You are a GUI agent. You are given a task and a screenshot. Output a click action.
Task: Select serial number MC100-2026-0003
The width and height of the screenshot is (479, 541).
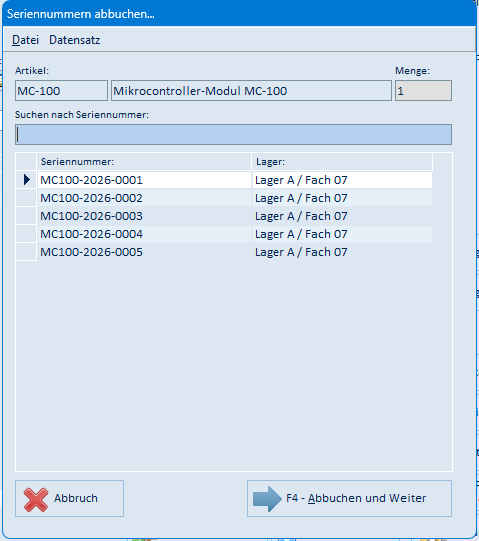144,216
